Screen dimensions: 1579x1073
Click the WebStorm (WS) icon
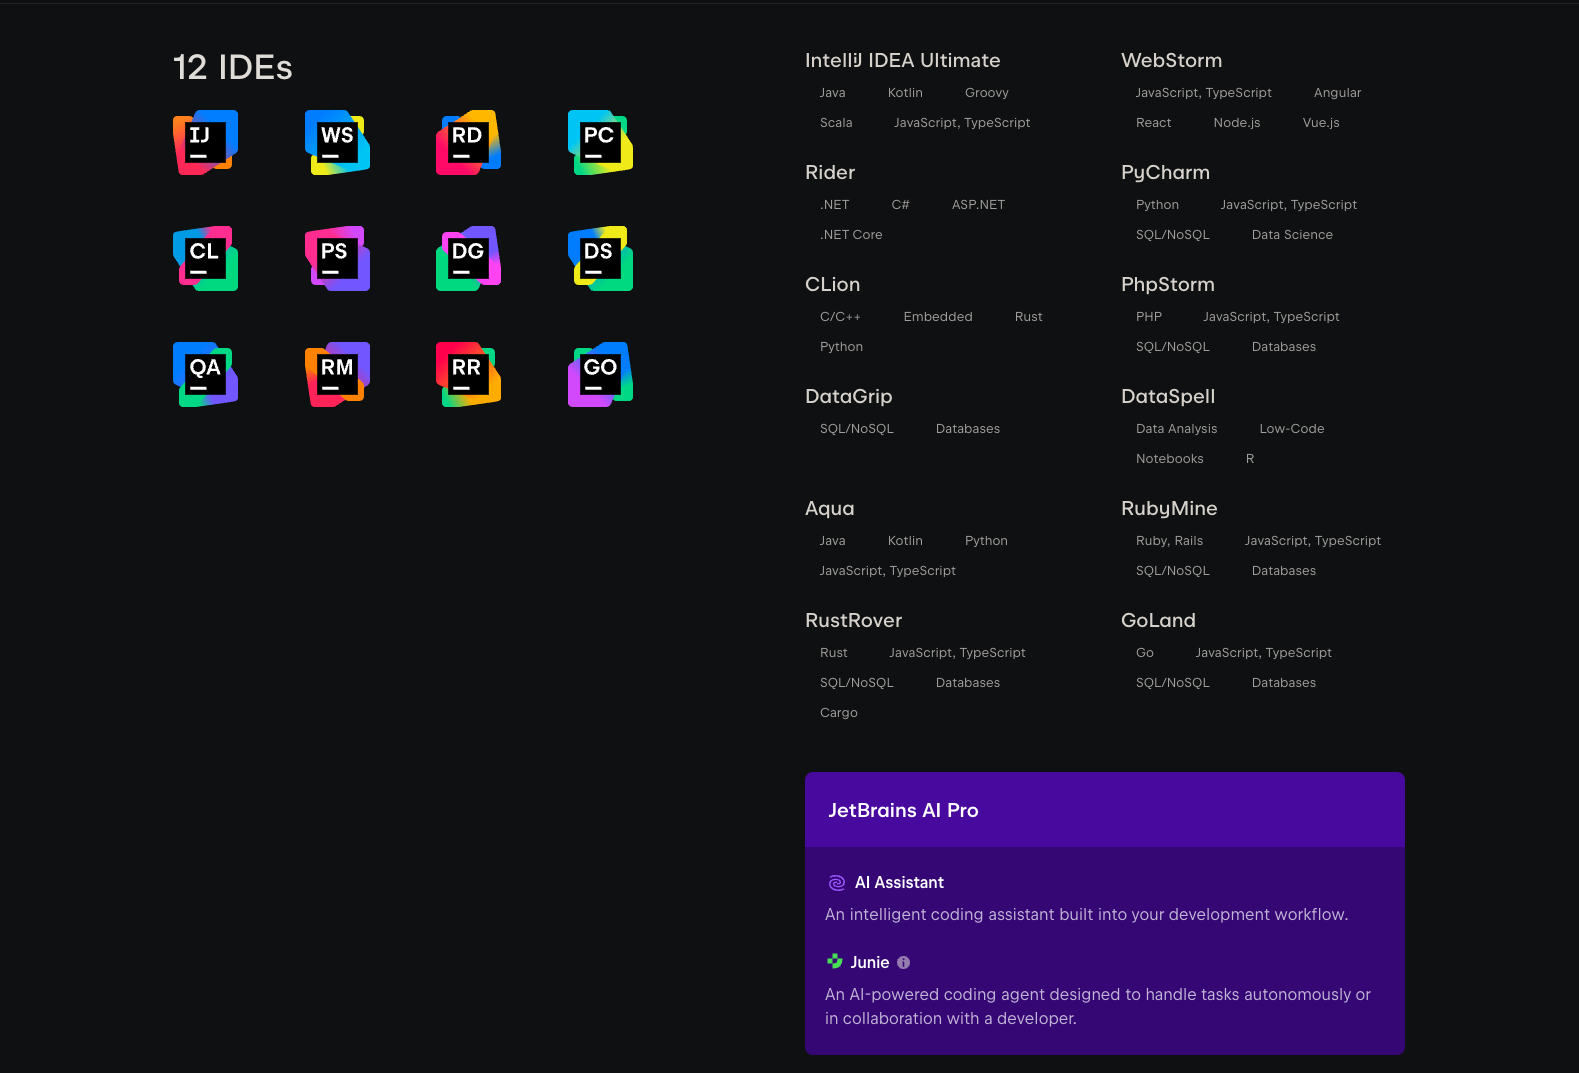coord(337,142)
